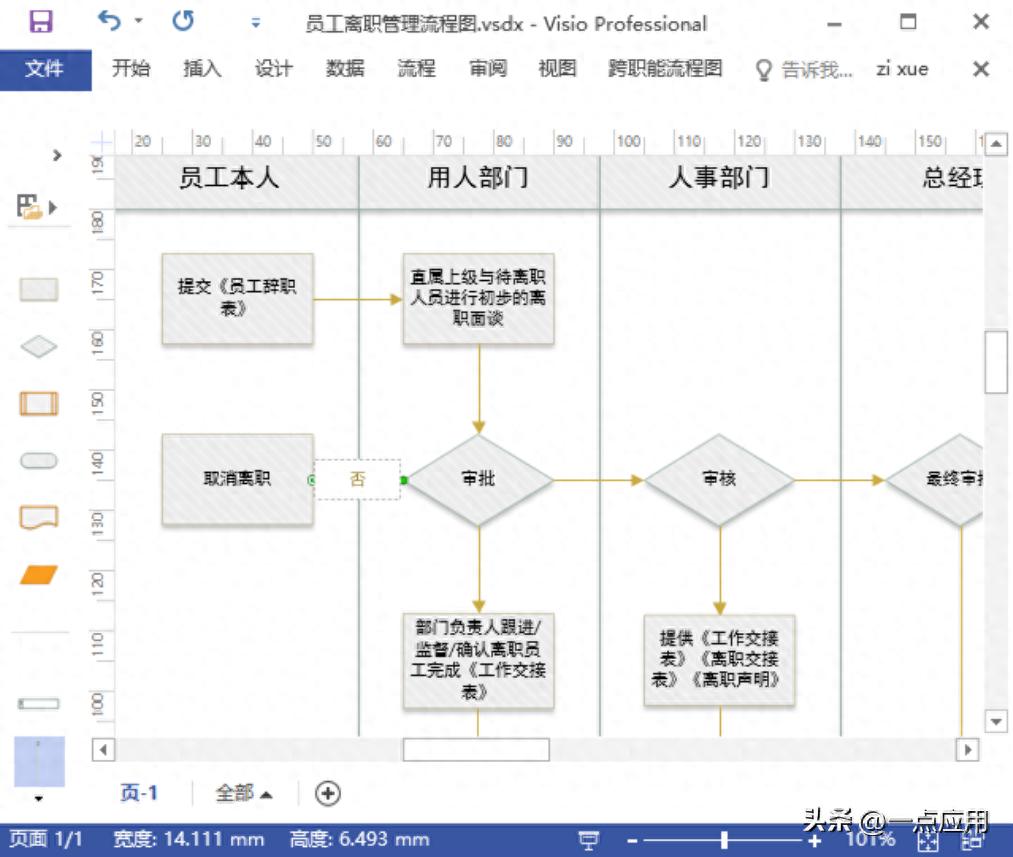Expand the 全部 page list chevron

[264, 793]
